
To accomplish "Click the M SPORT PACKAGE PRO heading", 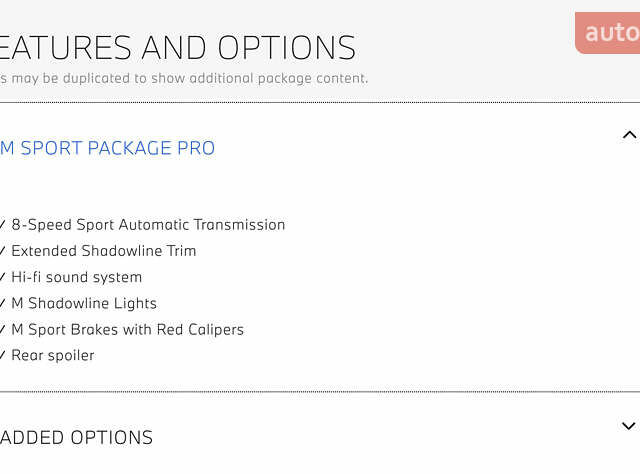I will (107, 148).
